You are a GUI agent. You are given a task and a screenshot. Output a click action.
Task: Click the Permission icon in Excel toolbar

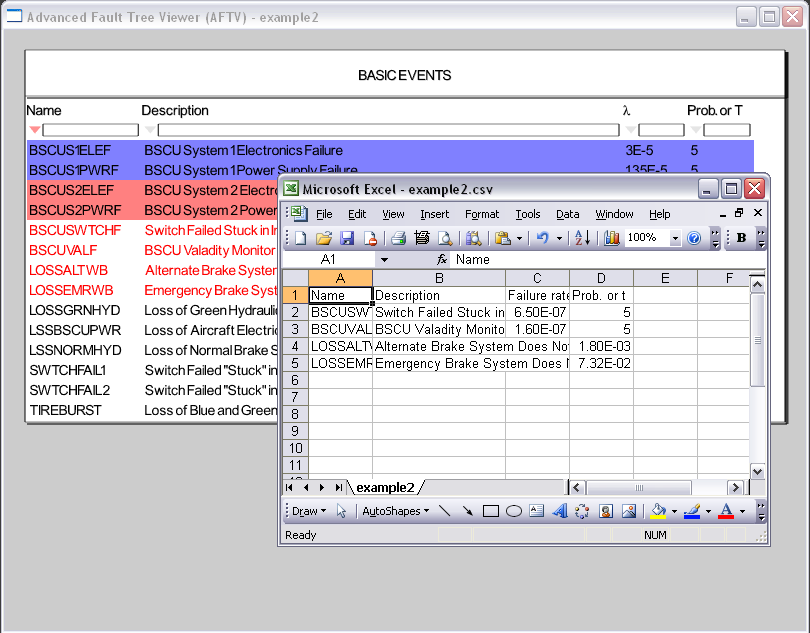point(370,238)
